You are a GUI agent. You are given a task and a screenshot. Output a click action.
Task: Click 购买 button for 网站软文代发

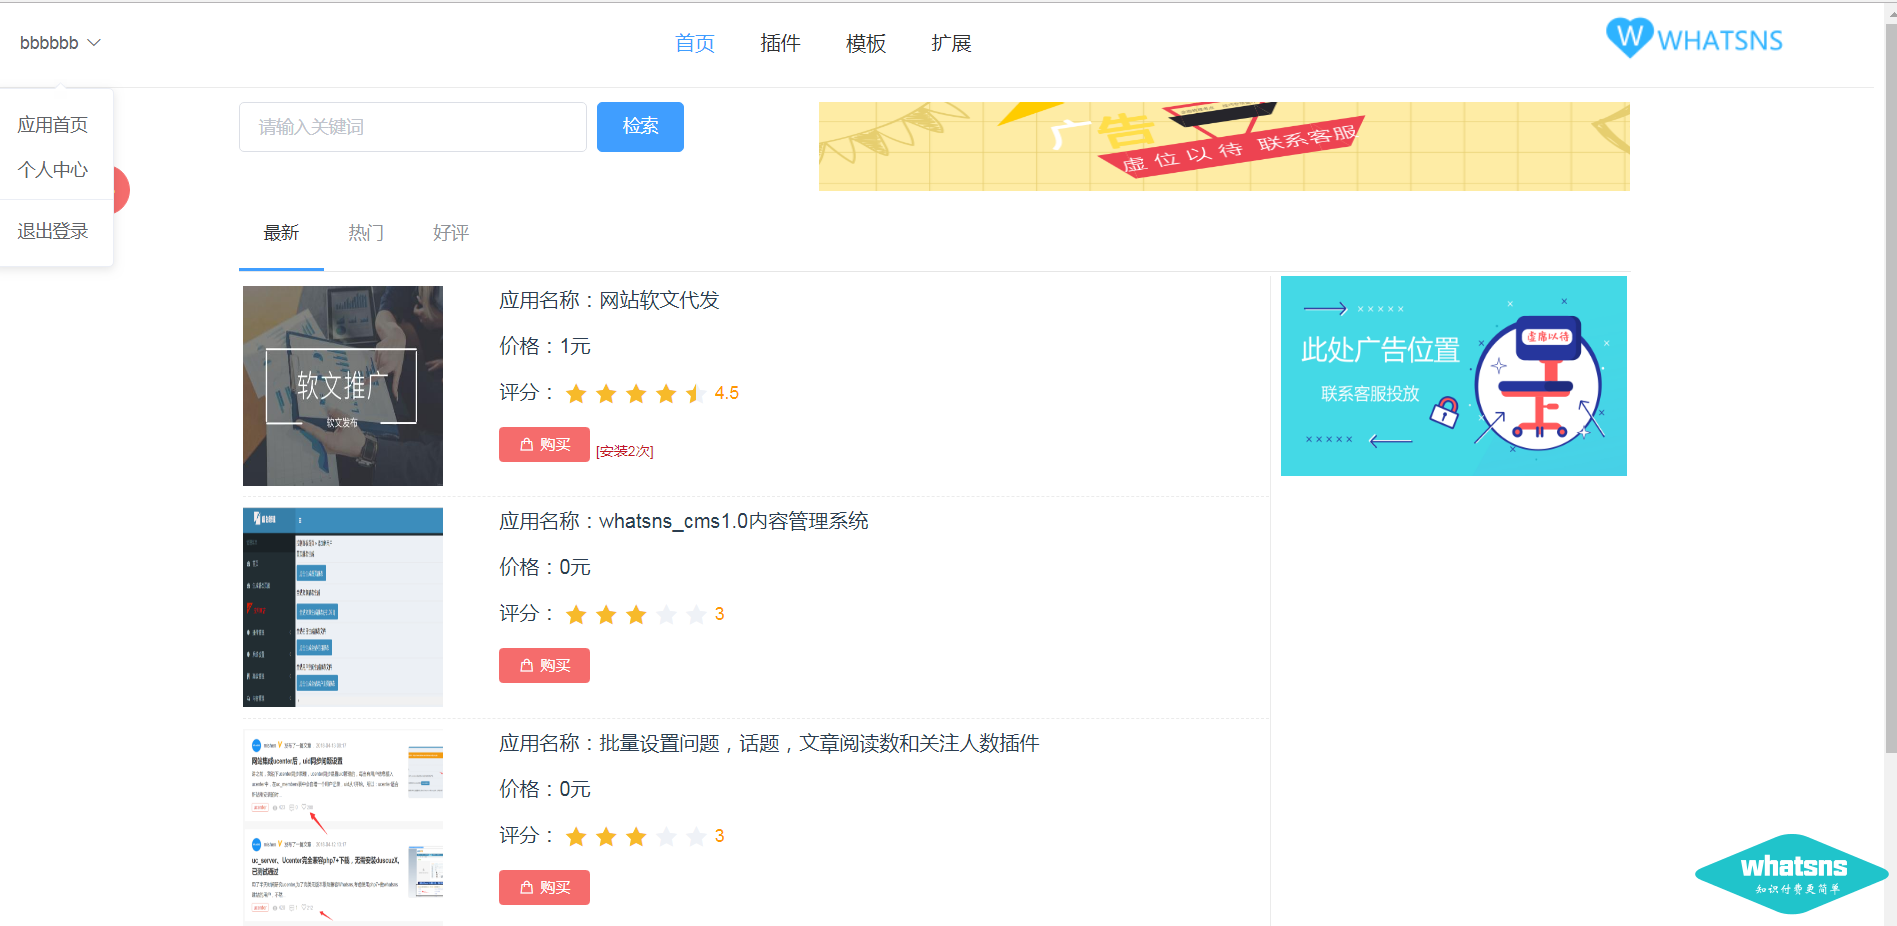click(x=544, y=444)
